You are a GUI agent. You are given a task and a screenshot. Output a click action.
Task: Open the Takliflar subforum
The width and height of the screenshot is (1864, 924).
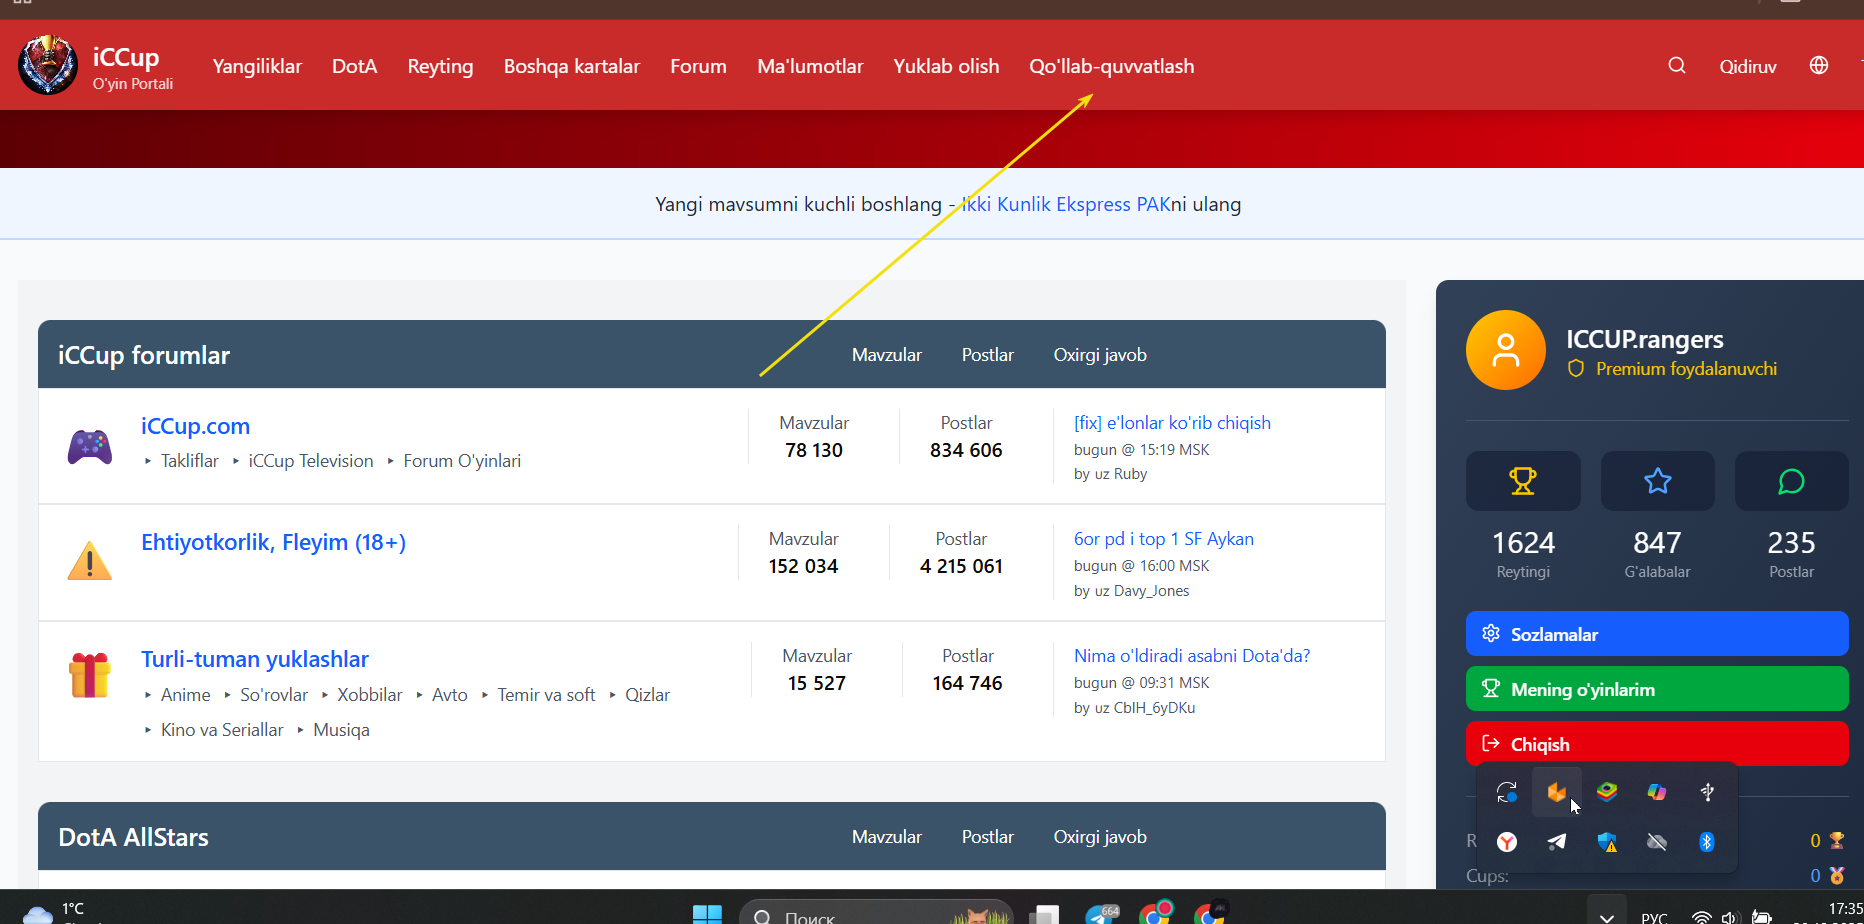coord(190,461)
